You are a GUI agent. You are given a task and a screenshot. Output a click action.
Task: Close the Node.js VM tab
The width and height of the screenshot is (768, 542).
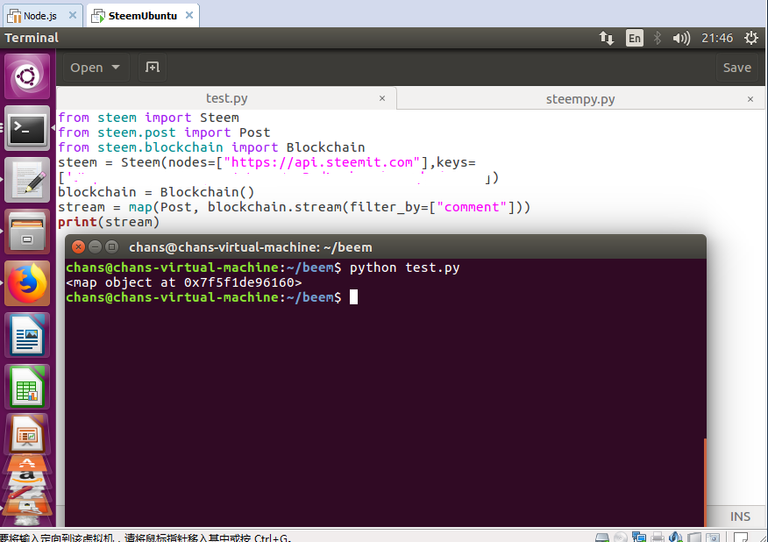(x=72, y=15)
